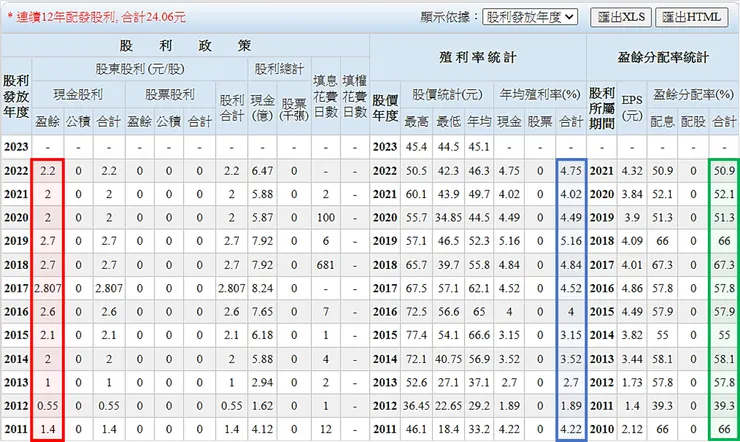This screenshot has height=442, width=740.
Task: Click the 盈餘分配率(%) header
Action: (693, 94)
